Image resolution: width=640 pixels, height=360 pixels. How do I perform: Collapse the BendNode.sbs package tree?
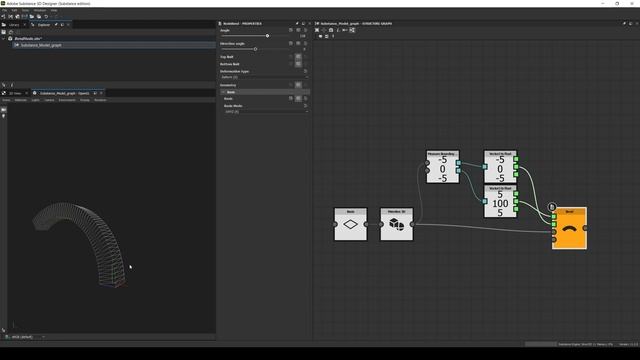coord(4,38)
